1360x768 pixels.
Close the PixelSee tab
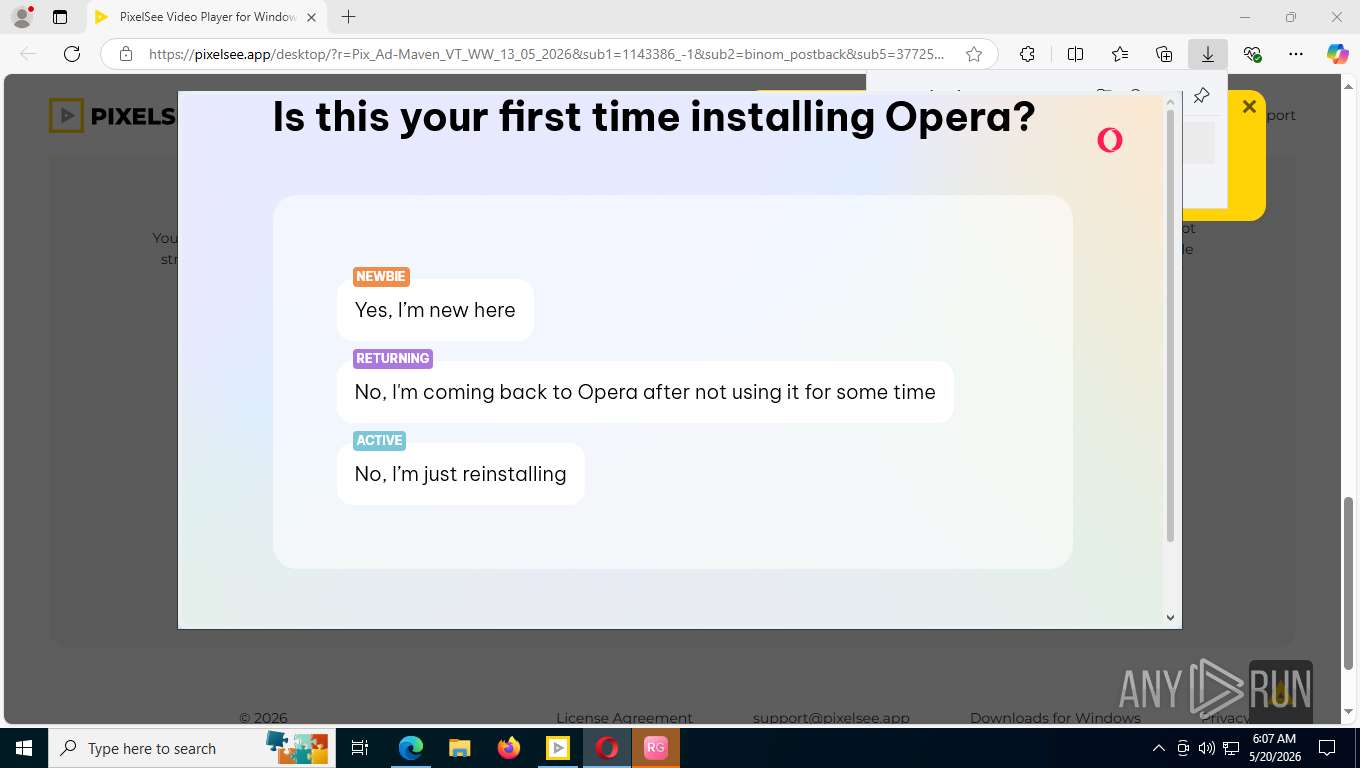click(x=311, y=17)
